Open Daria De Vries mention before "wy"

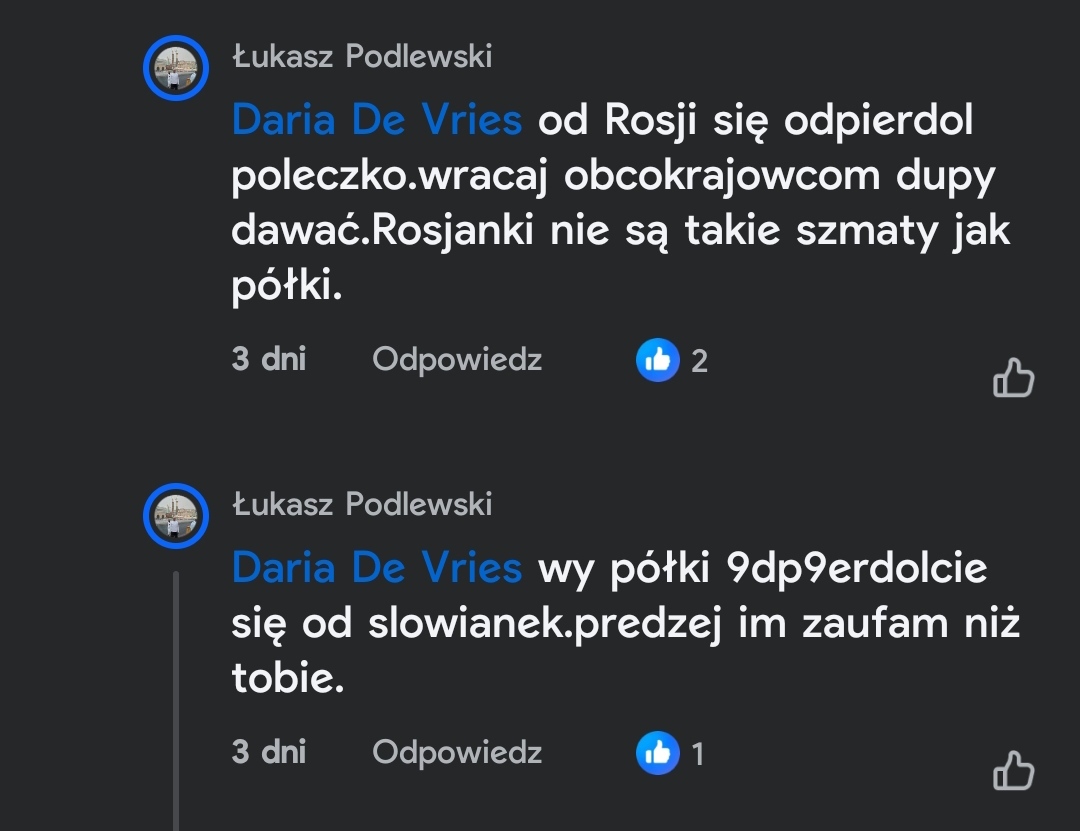tap(376, 569)
